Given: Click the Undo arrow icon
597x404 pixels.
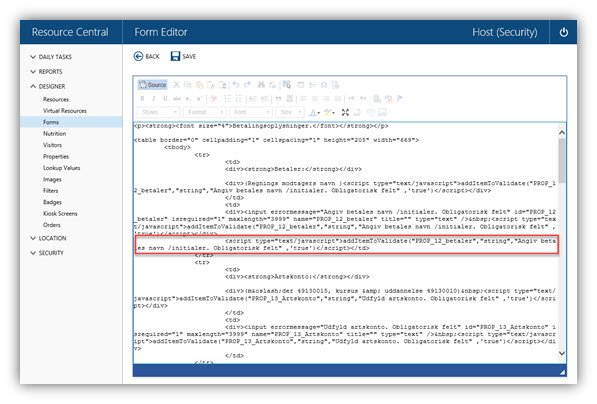Looking at the screenshot, I should coord(236,85).
